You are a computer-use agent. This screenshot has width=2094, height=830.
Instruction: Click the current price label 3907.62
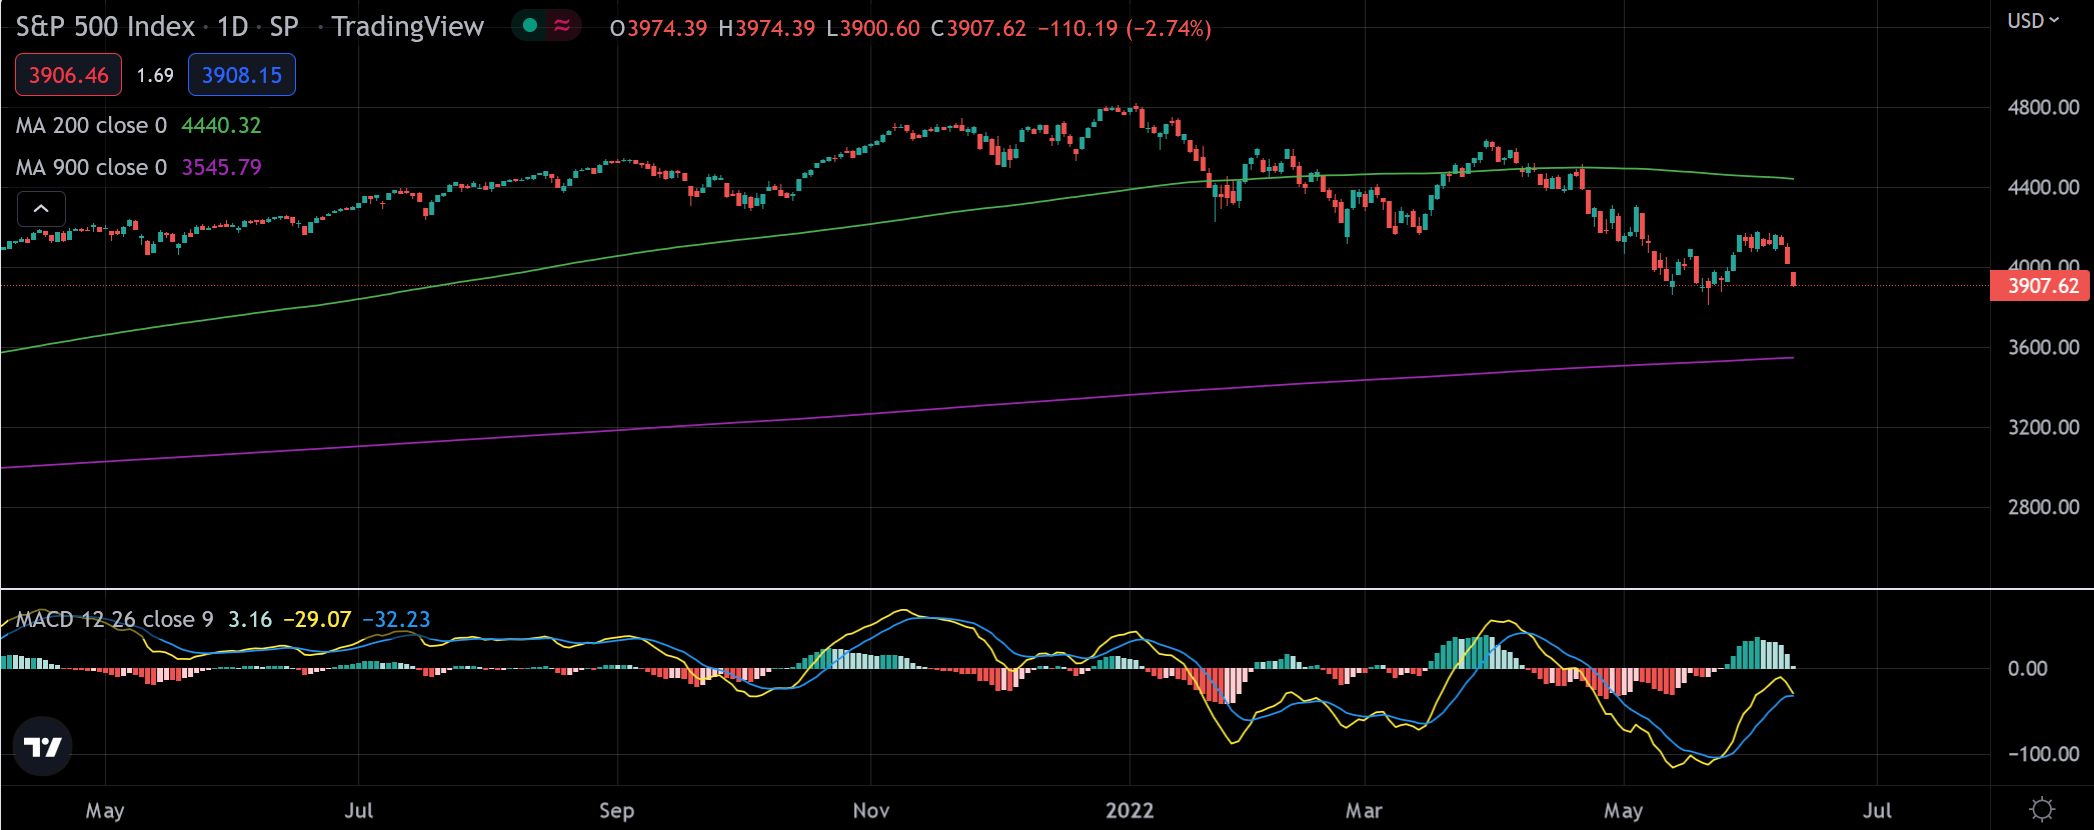tap(2041, 286)
